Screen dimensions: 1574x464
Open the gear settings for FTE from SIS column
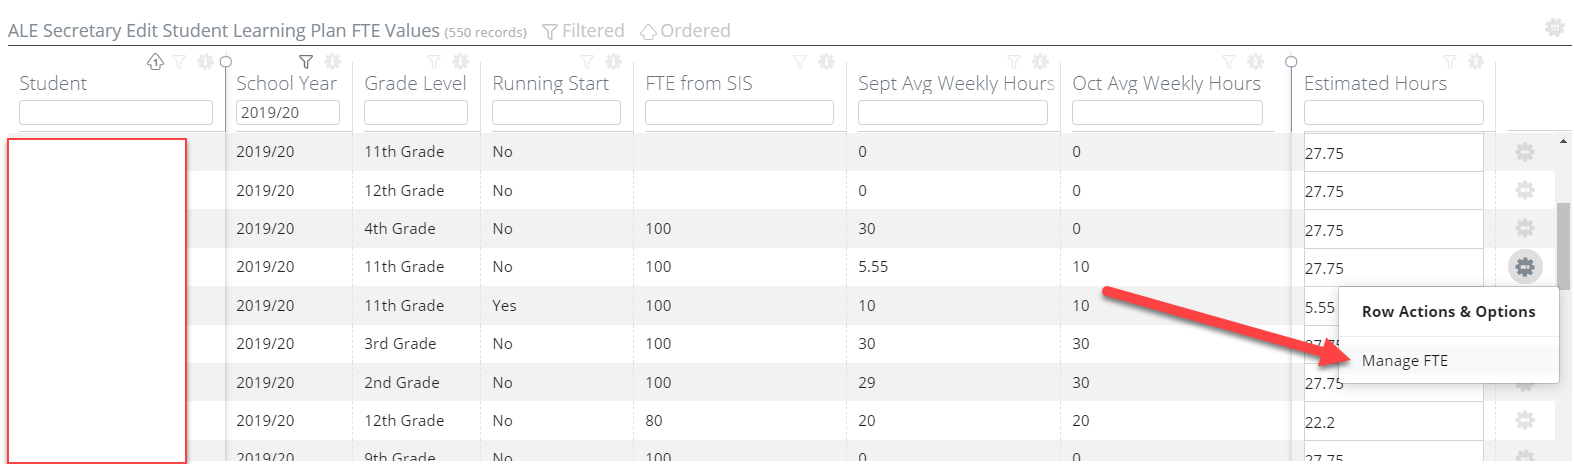coord(826,62)
